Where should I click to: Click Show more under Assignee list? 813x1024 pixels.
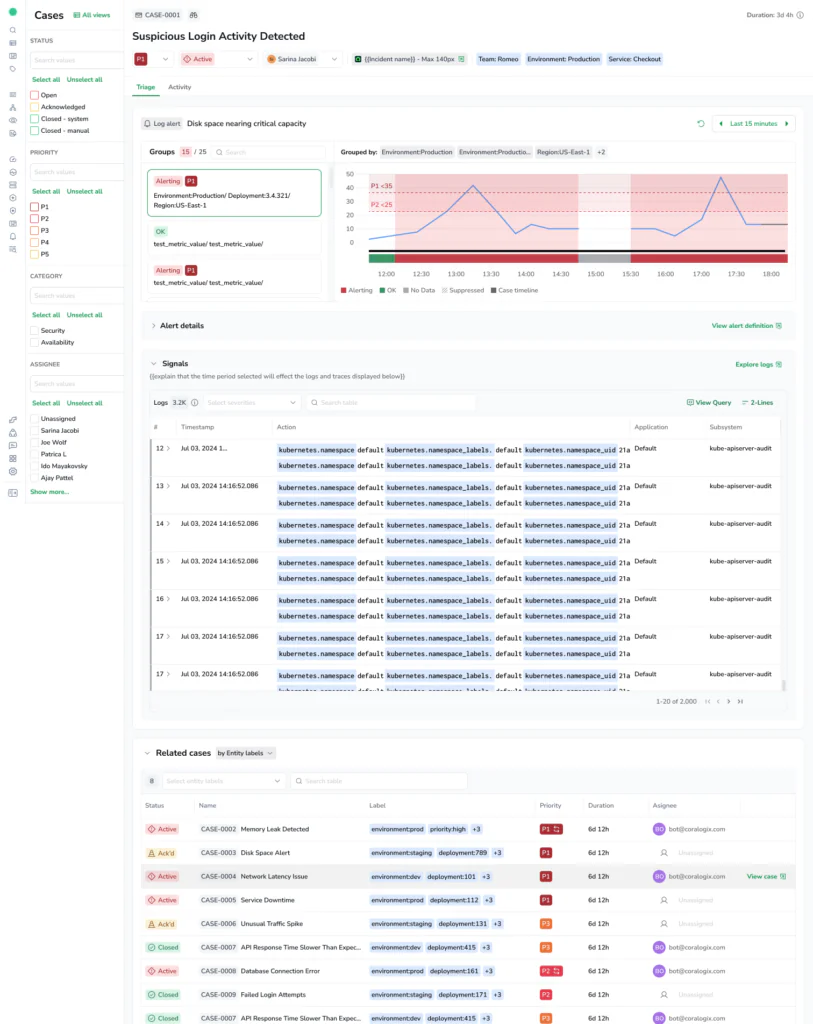[x=49, y=492]
